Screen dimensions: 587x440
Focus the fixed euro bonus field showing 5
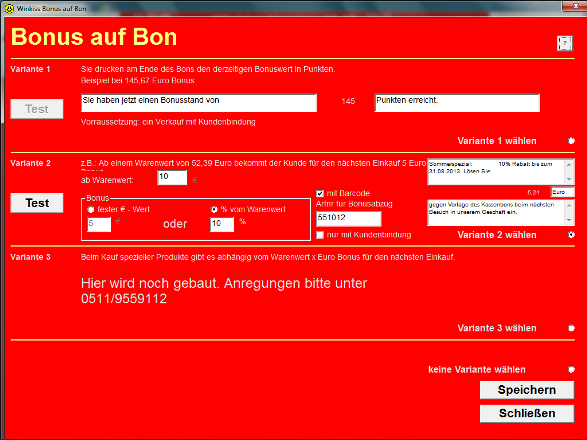point(99,224)
